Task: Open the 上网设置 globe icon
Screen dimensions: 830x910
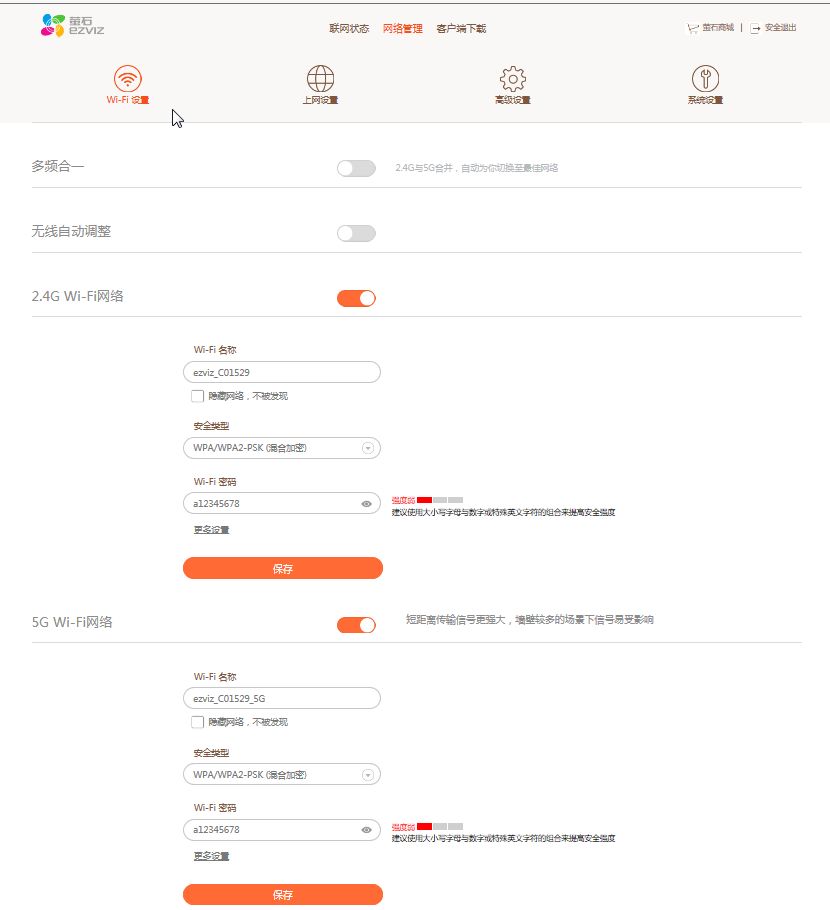Action: tap(320, 79)
